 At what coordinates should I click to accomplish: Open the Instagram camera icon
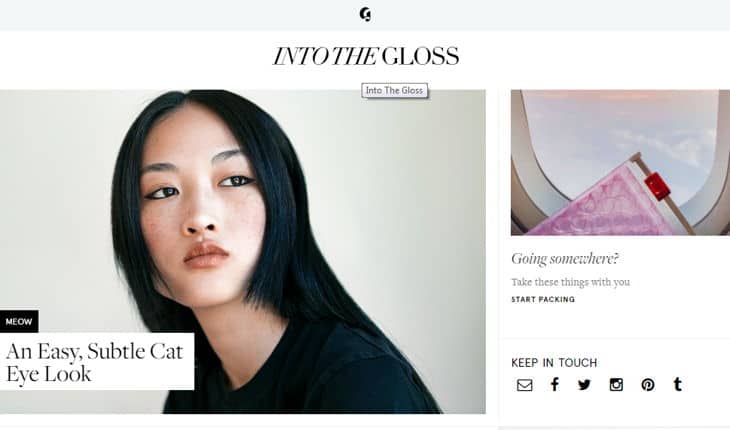coord(616,384)
